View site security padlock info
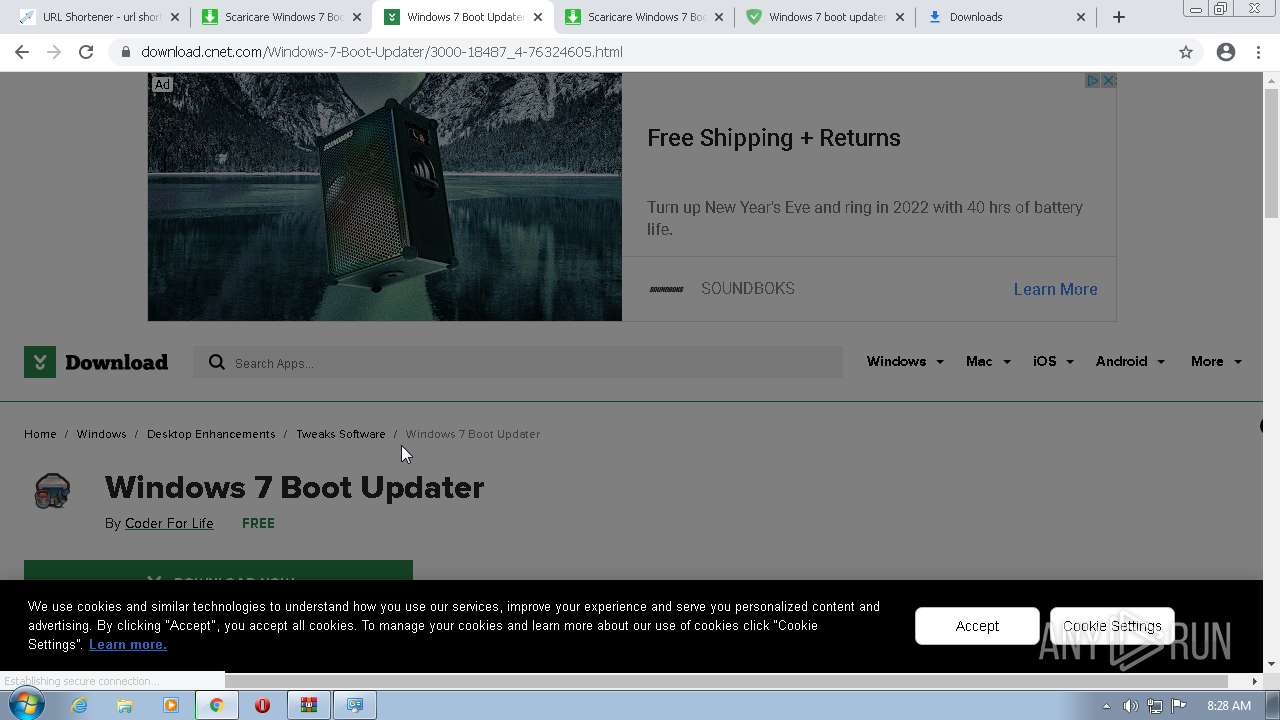The image size is (1280, 720). click(x=125, y=52)
